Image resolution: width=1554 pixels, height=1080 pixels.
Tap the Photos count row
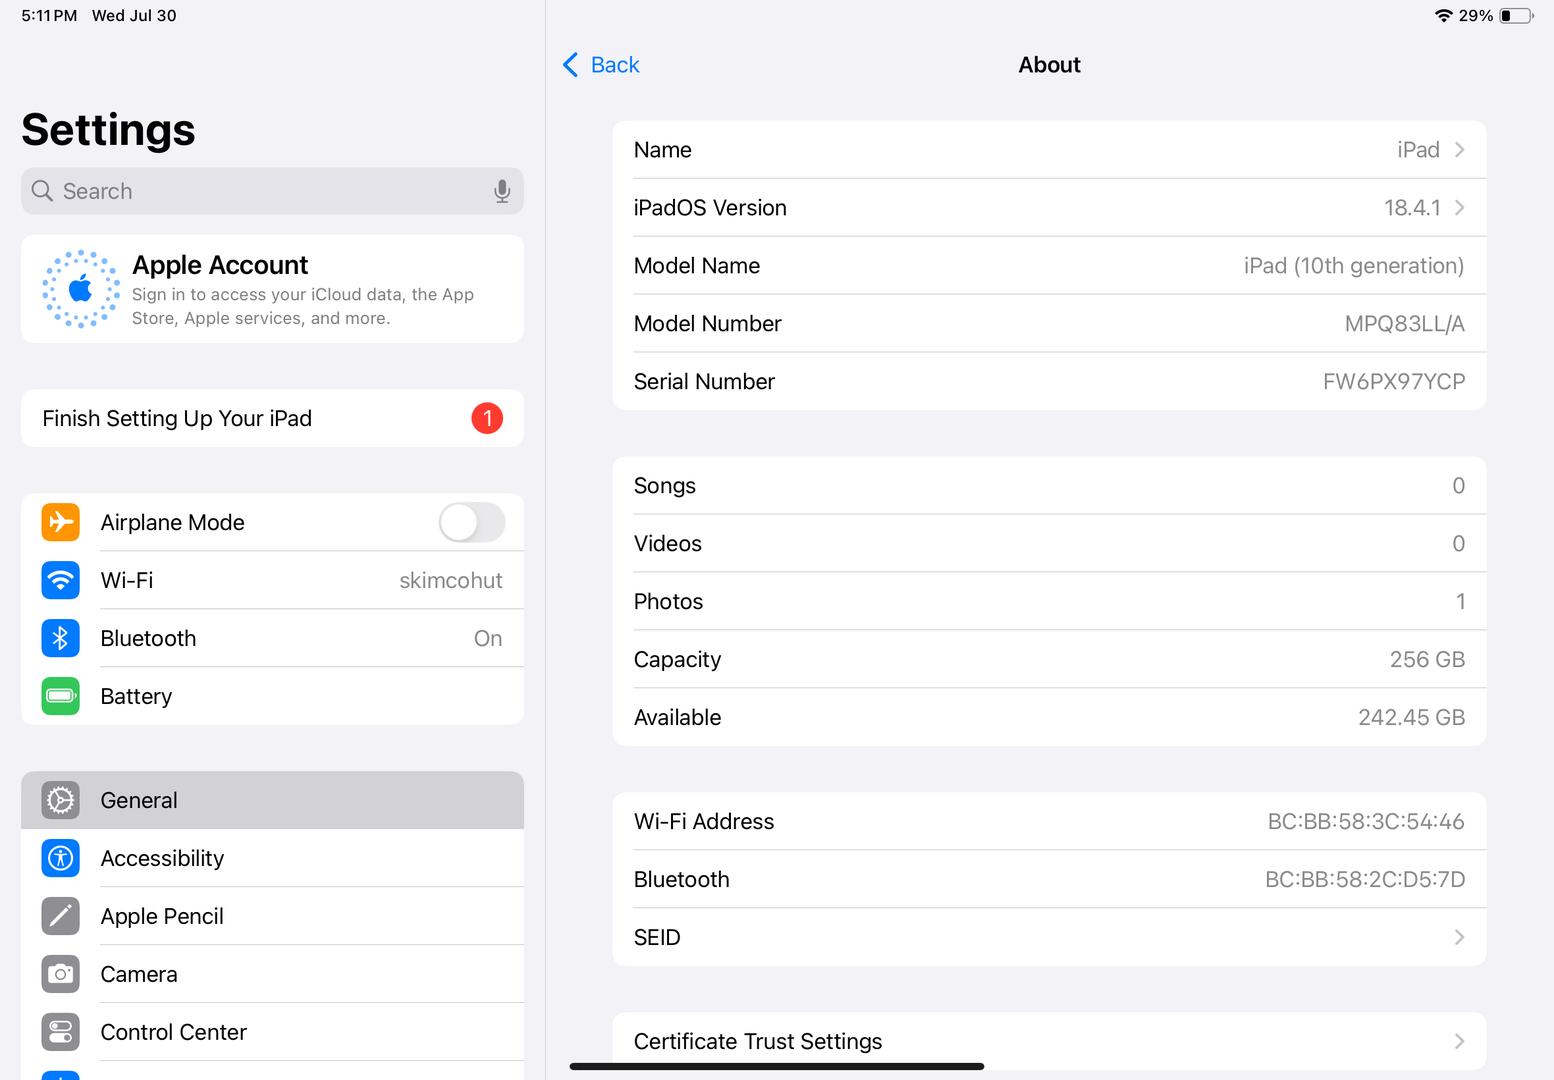tap(1049, 602)
